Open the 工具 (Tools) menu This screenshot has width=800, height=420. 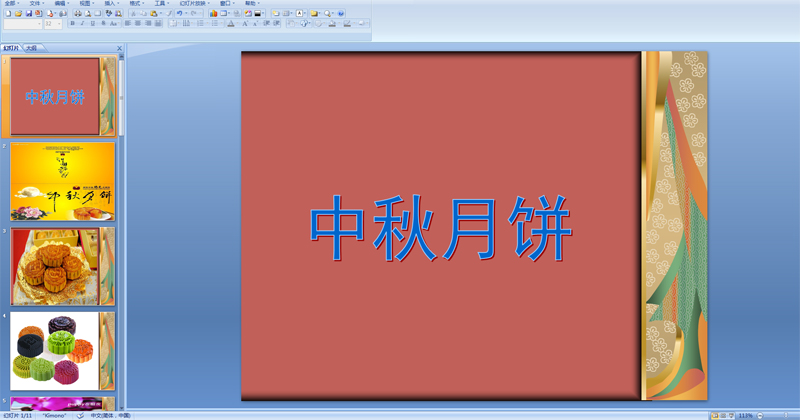pos(160,3)
